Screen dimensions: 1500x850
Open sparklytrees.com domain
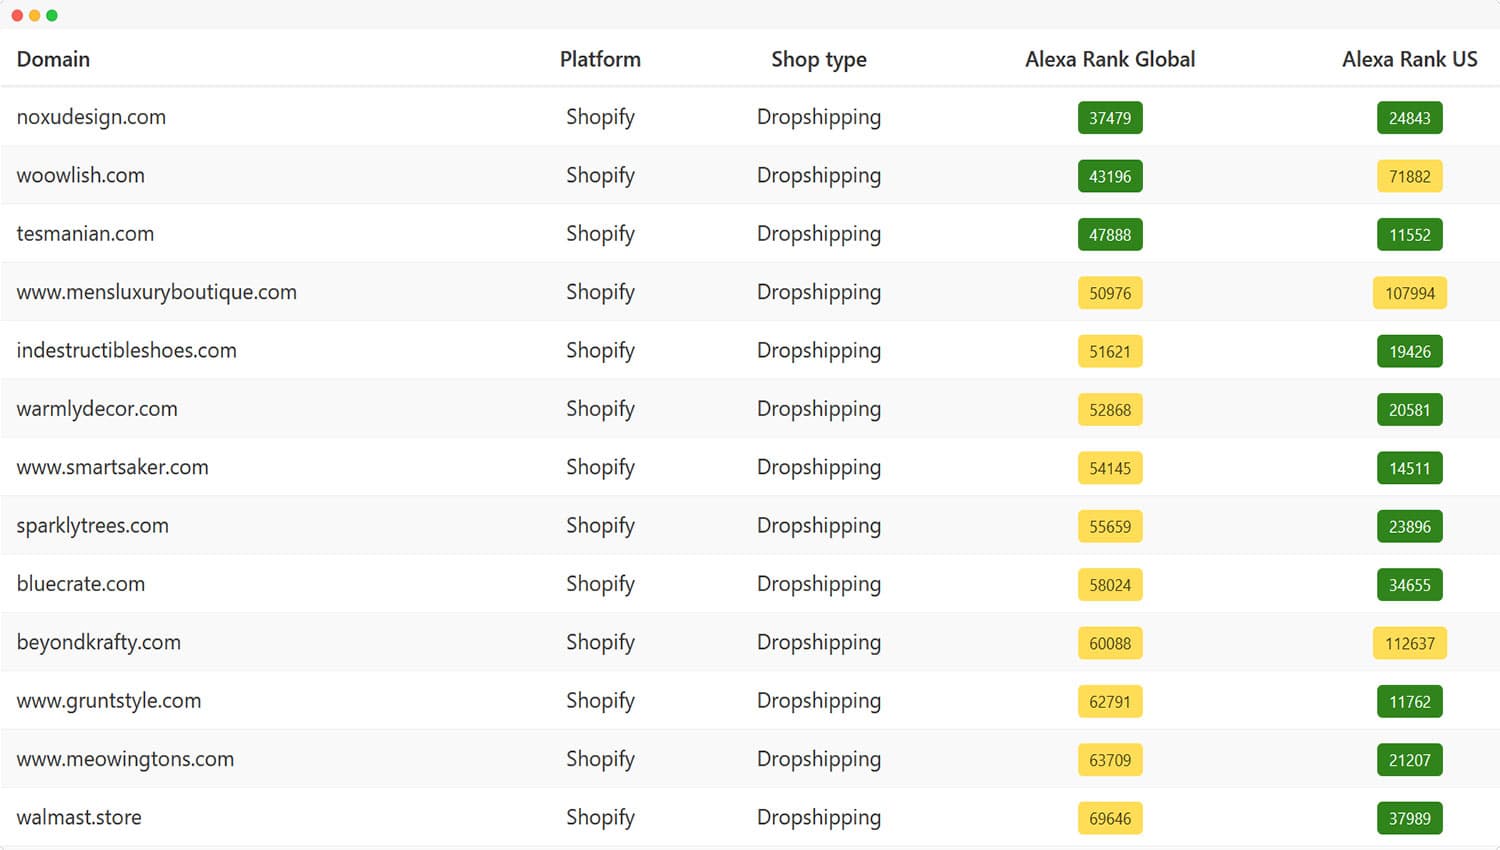point(93,525)
